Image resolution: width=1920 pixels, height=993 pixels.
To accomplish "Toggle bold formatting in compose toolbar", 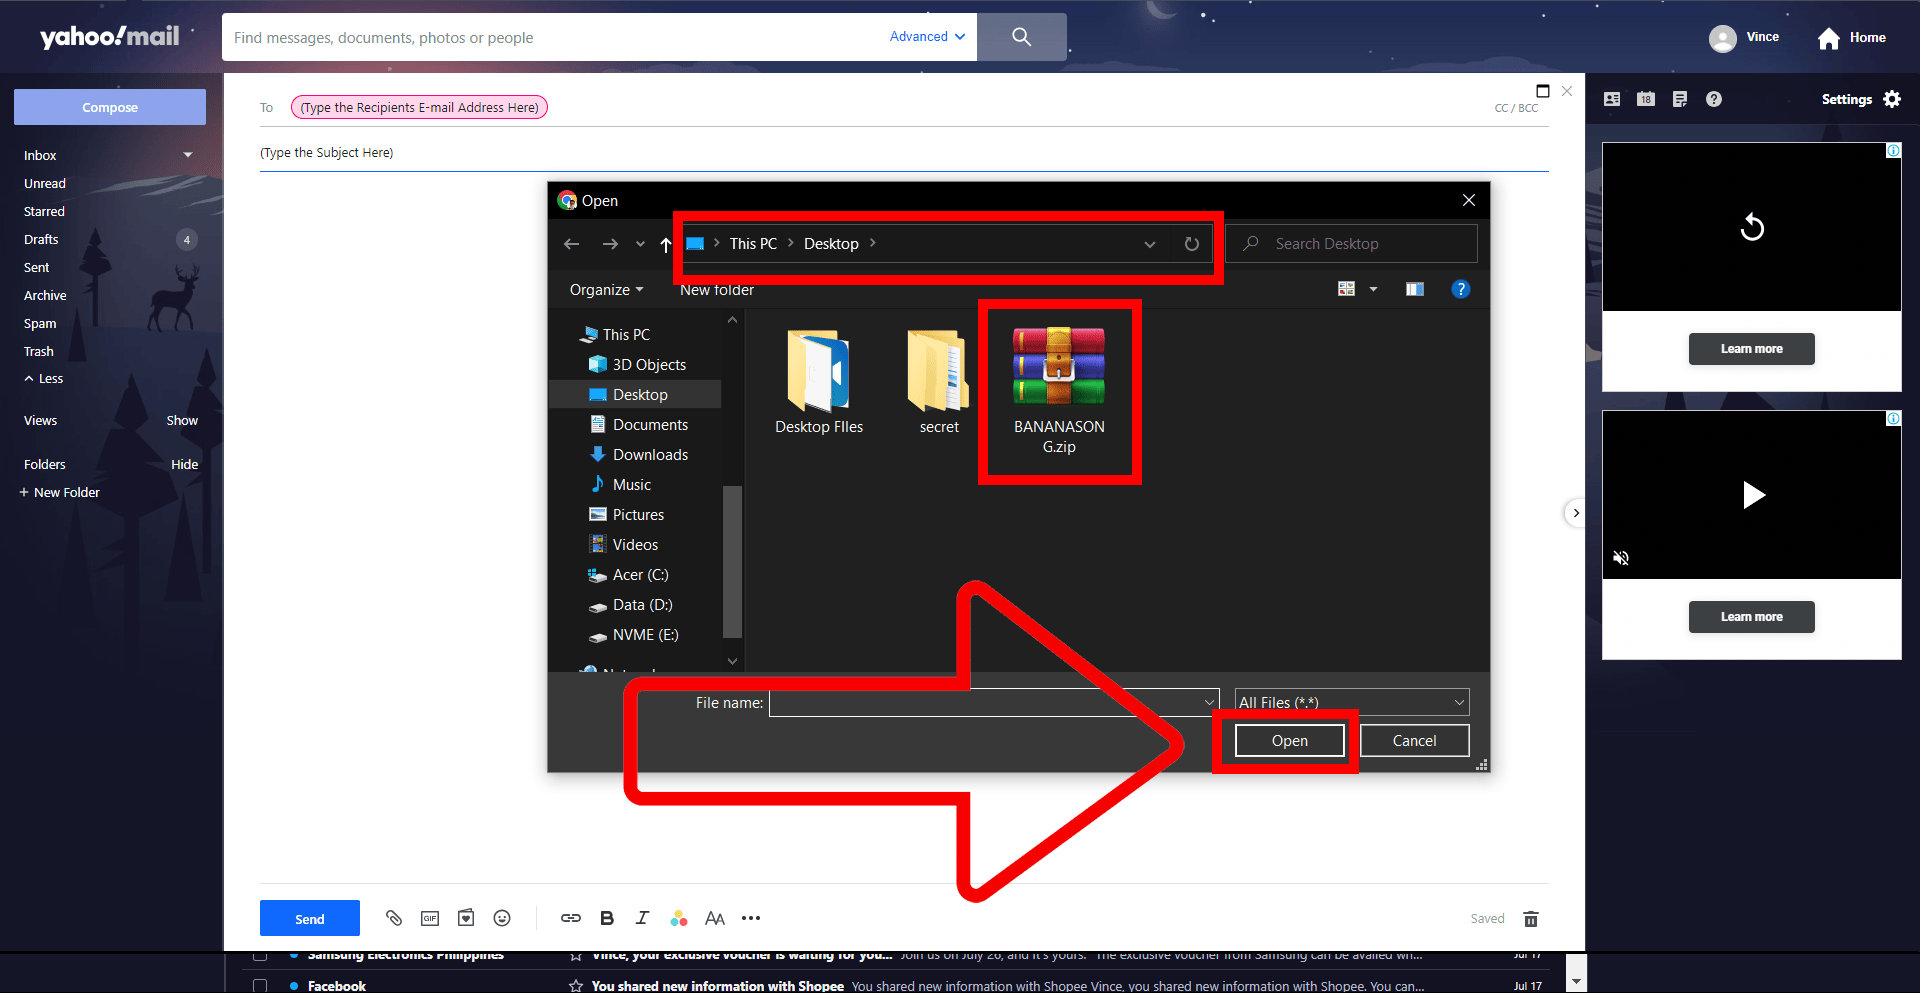I will (606, 918).
